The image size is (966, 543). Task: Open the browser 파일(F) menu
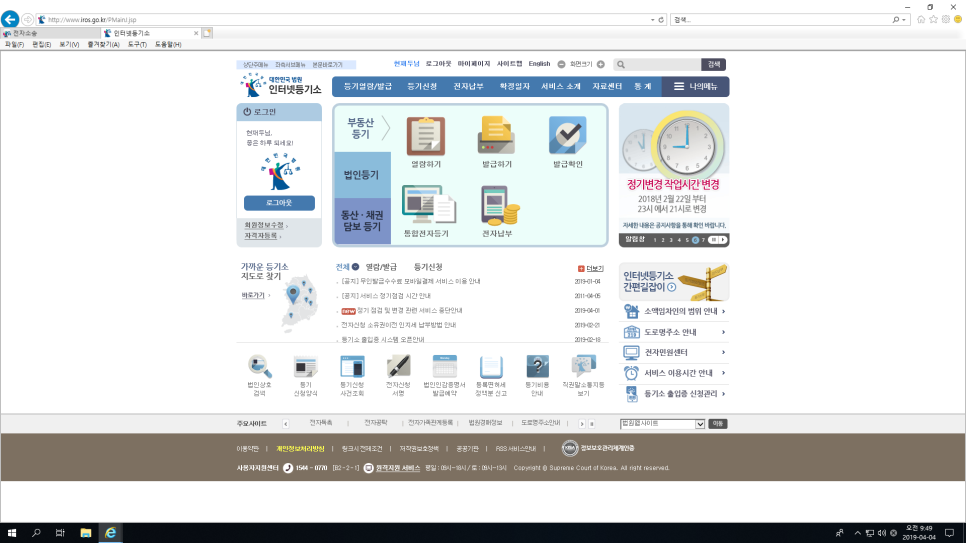click(14, 44)
